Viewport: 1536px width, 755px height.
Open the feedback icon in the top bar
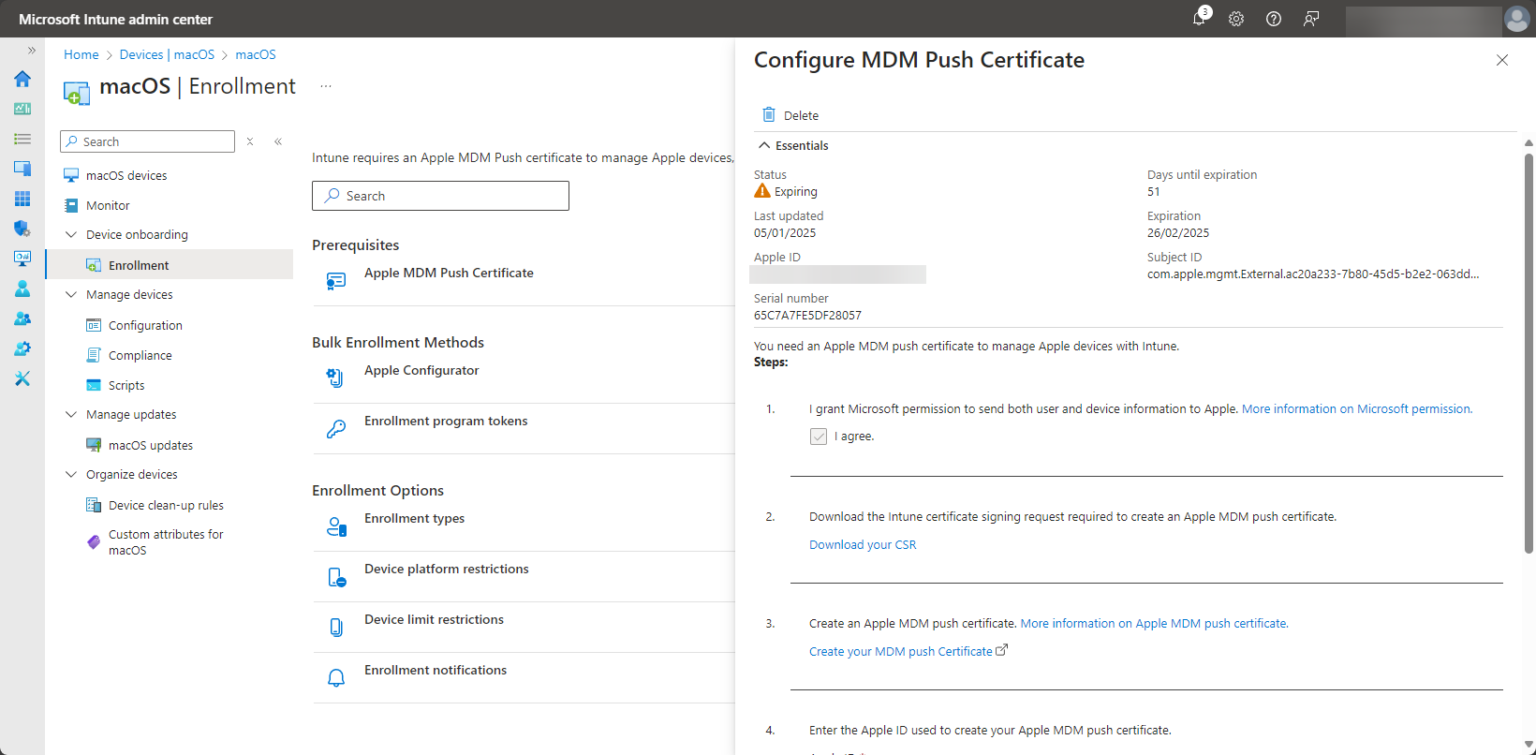[1311, 19]
